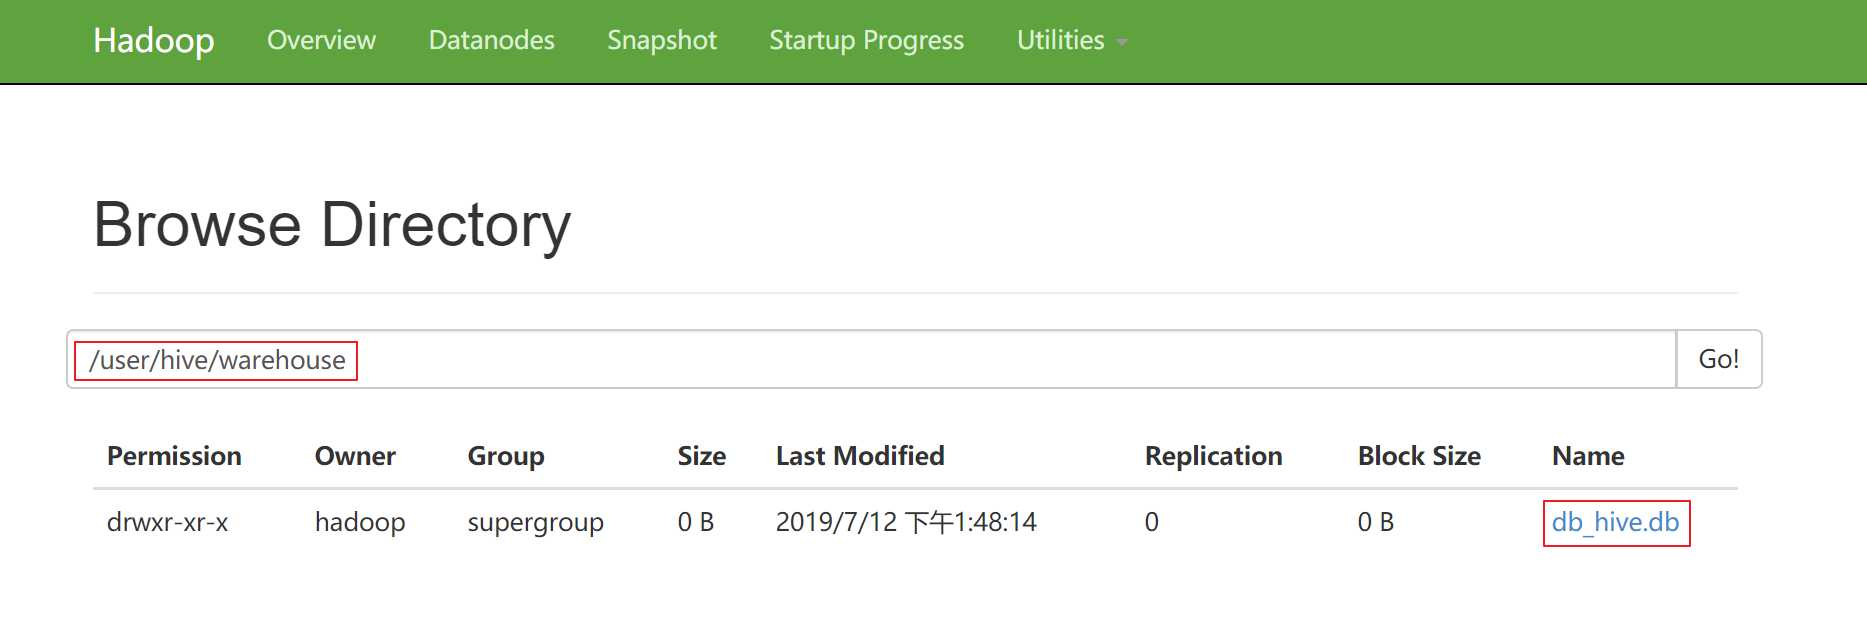Expand the Utilities dropdown menu

1071,40
